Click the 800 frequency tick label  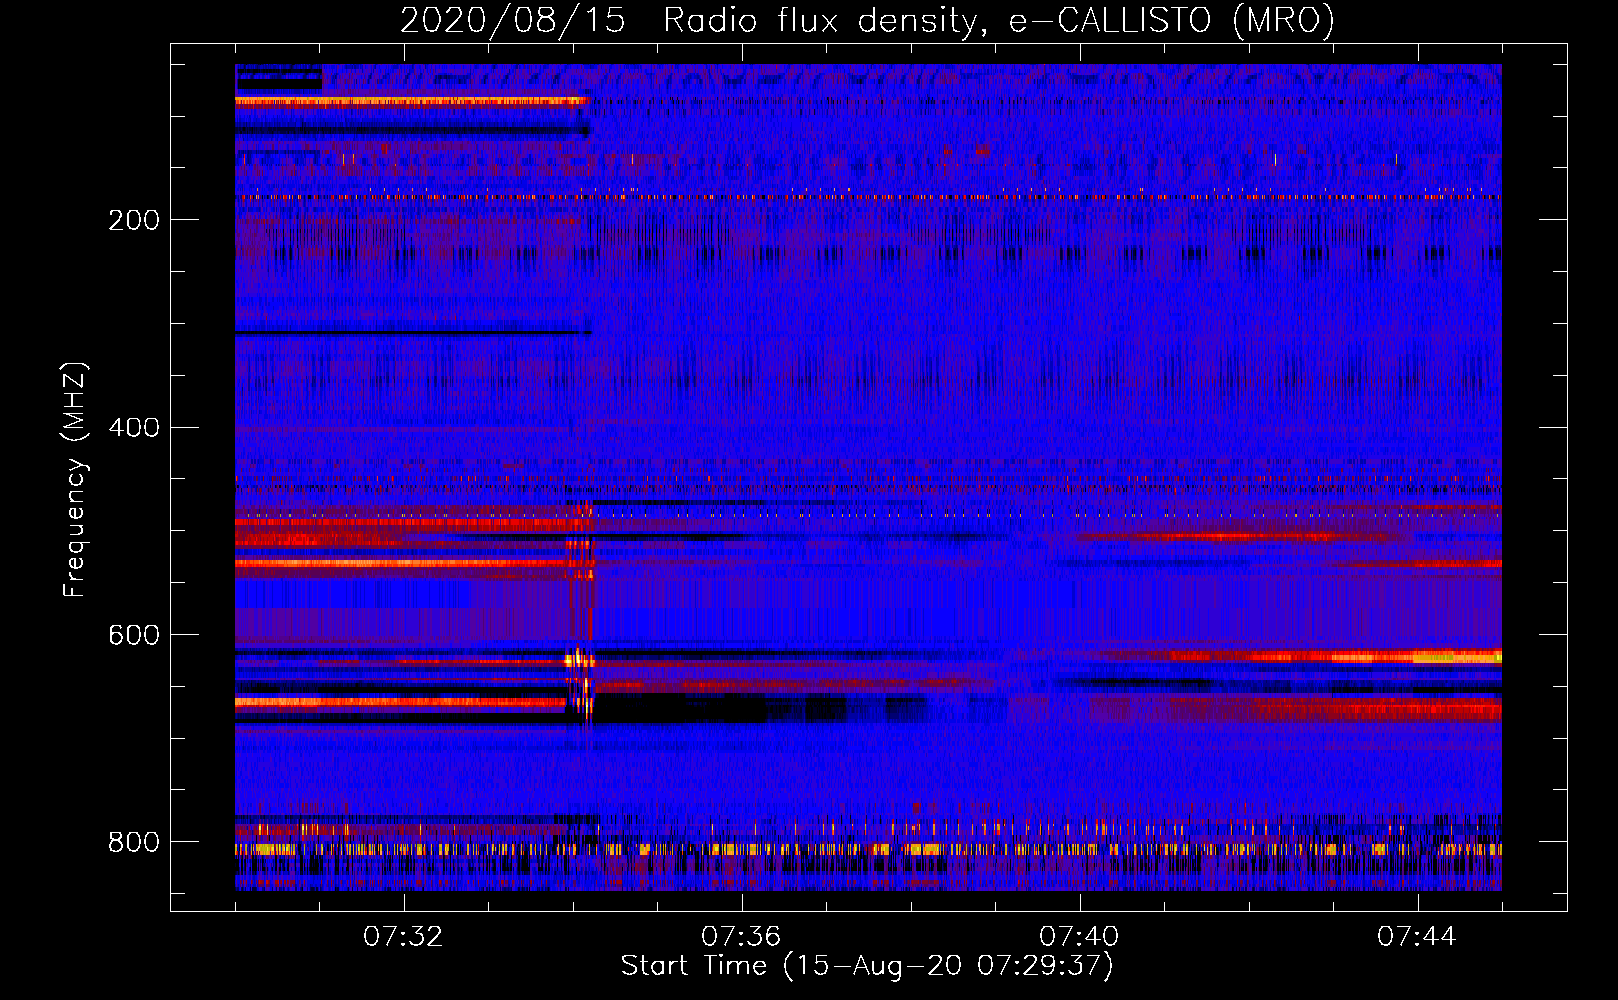point(134,843)
